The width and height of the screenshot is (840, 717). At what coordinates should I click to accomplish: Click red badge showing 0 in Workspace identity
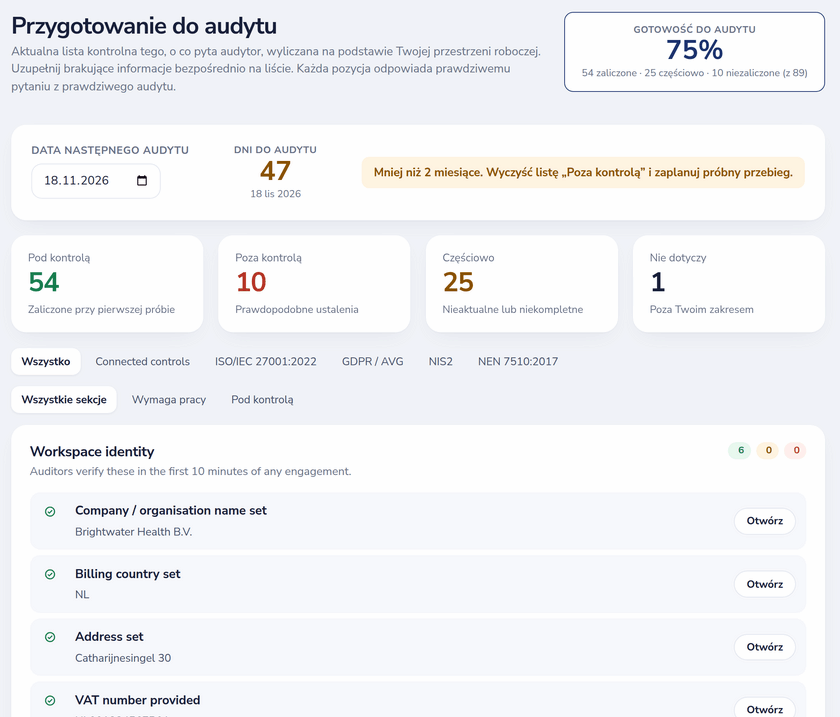pos(796,451)
